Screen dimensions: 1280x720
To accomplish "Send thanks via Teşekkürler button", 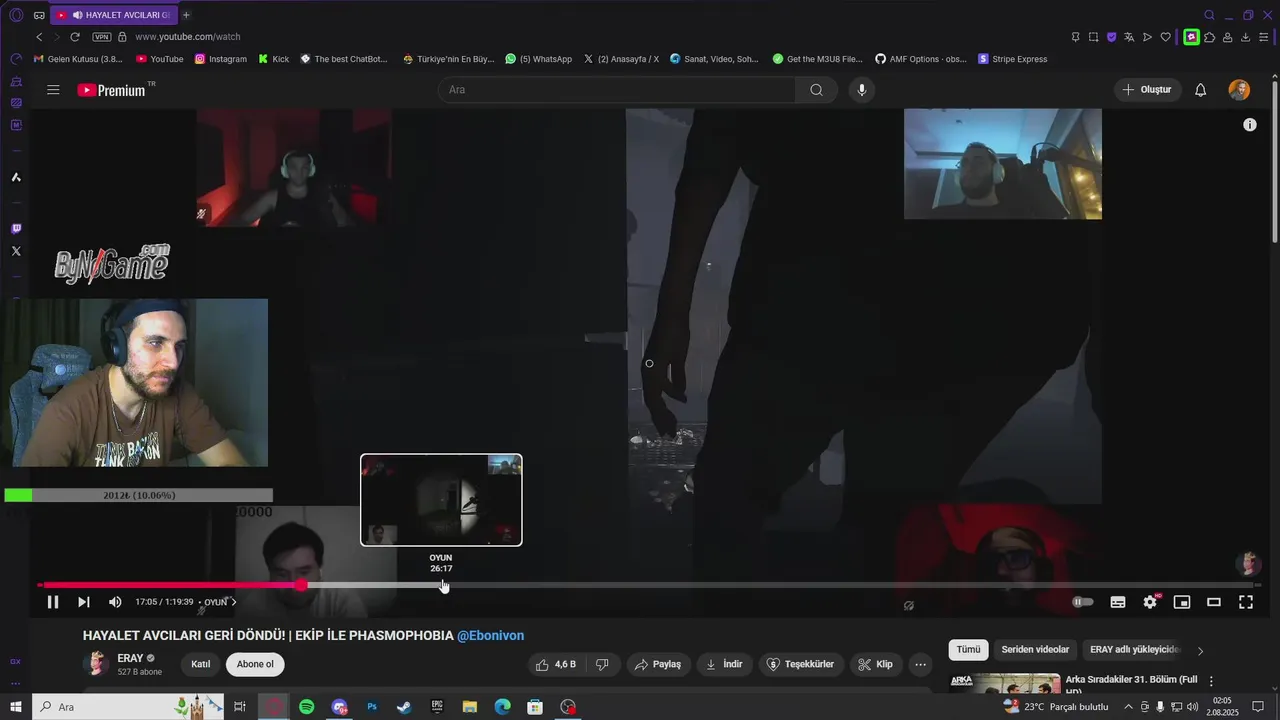I will pos(800,664).
